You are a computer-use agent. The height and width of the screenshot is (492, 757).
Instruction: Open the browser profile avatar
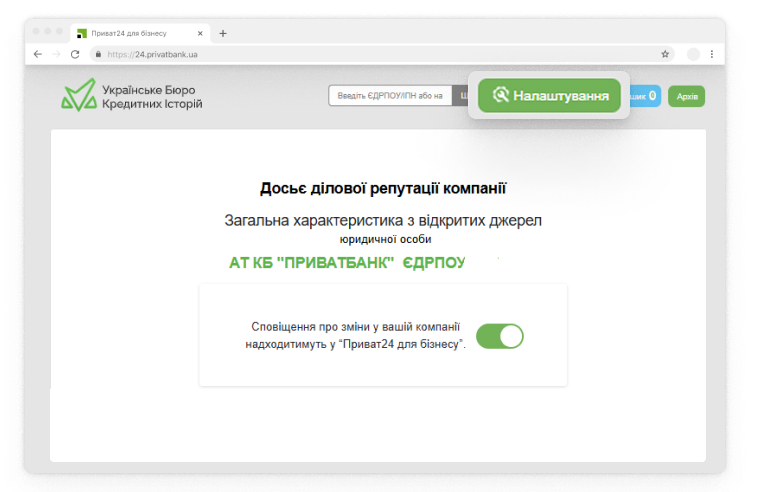tap(694, 54)
